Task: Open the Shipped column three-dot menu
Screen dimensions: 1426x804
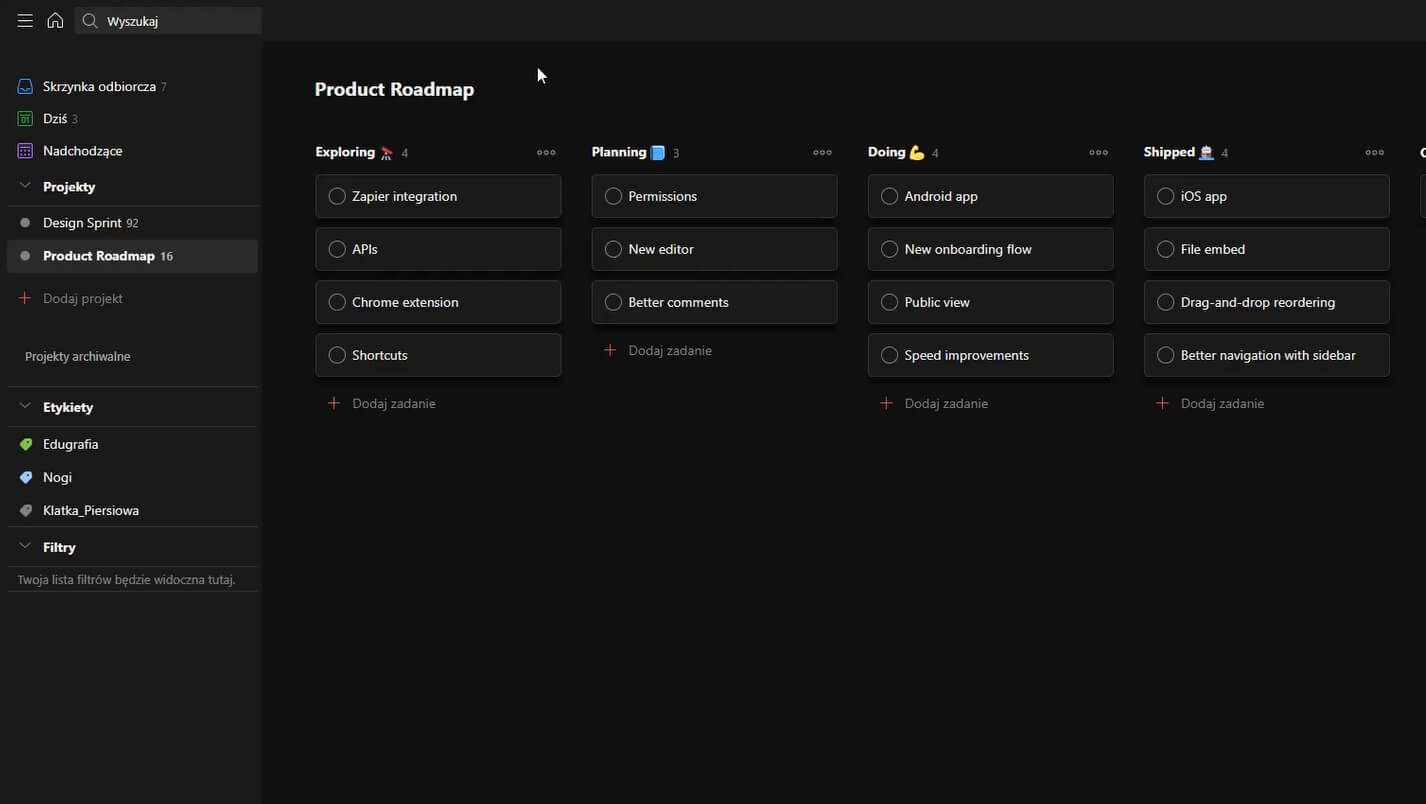Action: [x=1374, y=153]
